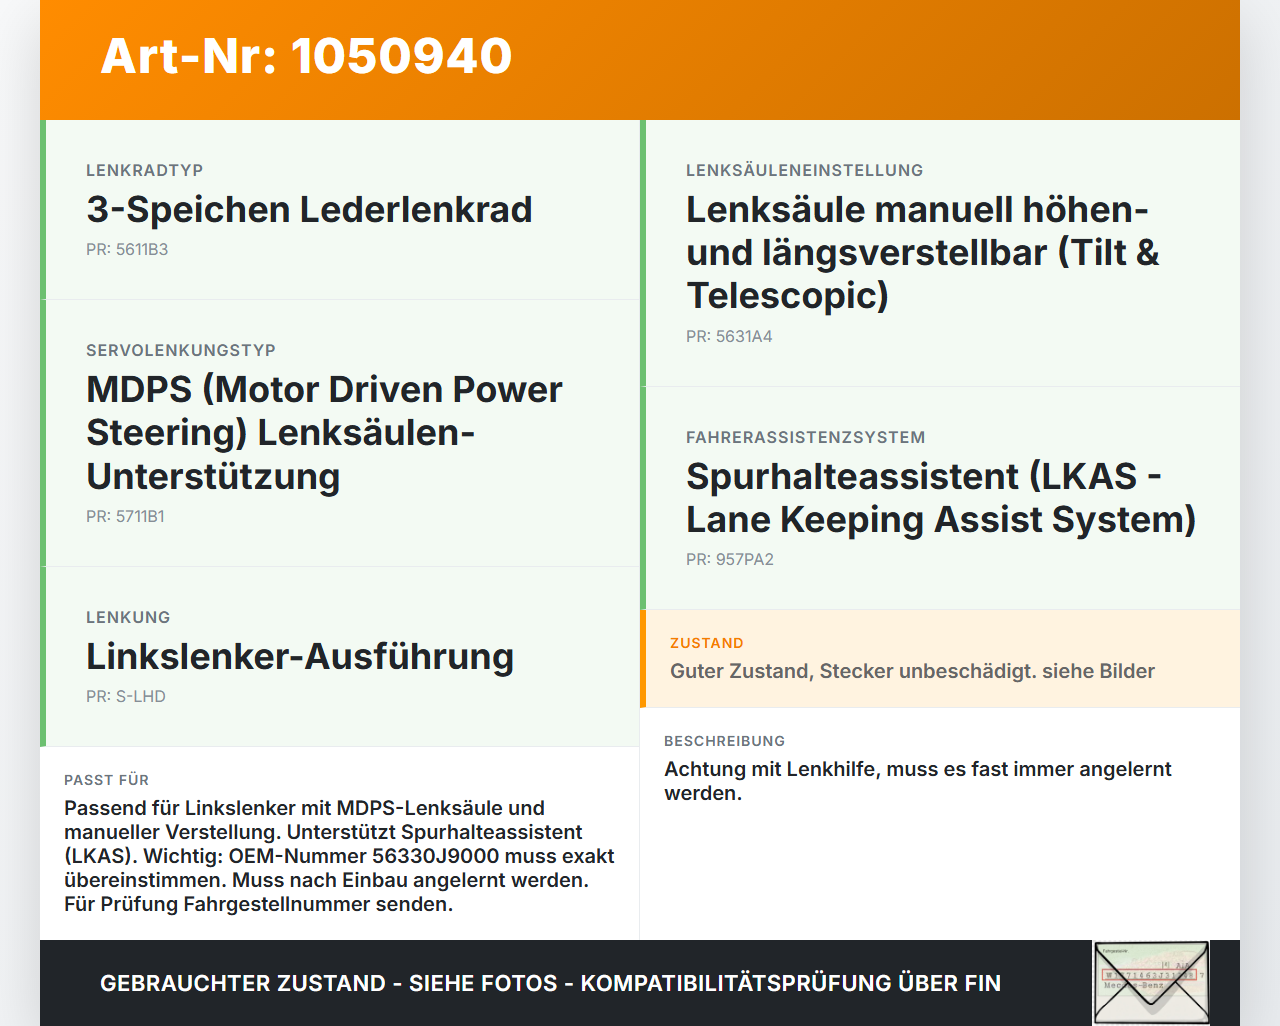Screen dimensions: 1280x1026
Task: Select the Achtung mit Lenkhilfe description
Action: [x=918, y=781]
